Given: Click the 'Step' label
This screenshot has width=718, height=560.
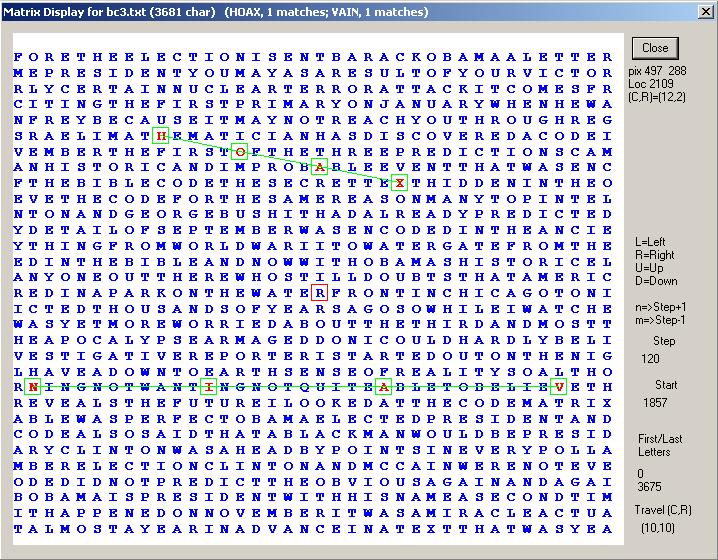Looking at the screenshot, I should coord(664,341).
